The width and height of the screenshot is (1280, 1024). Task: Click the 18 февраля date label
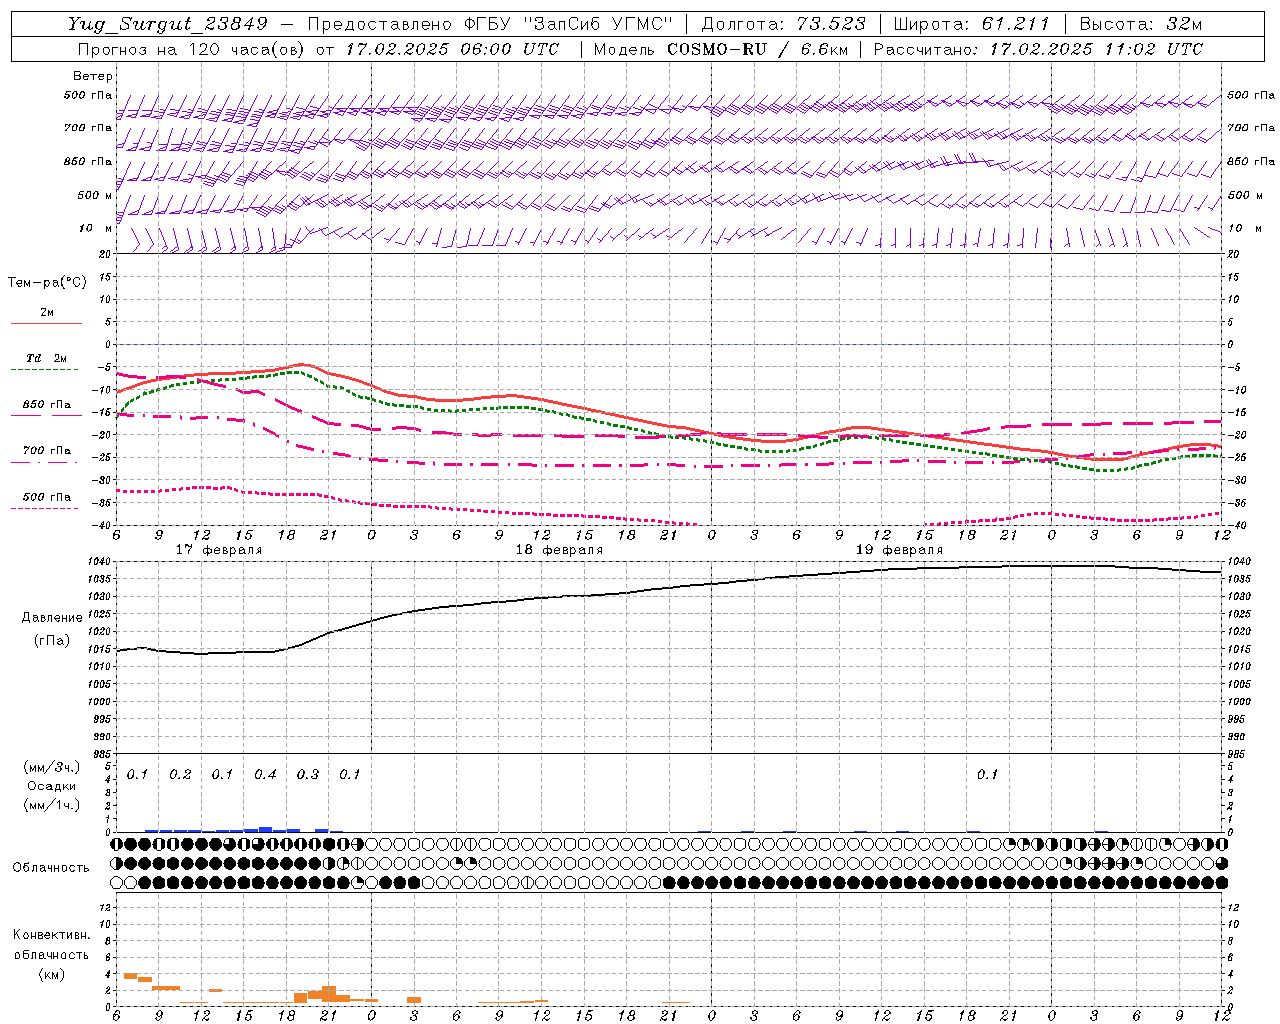[x=559, y=550]
